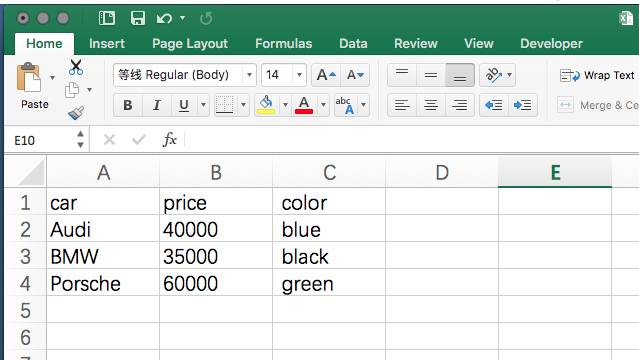The image size is (639, 360).
Task: Open fill color dropdown arrow
Action: point(285,105)
